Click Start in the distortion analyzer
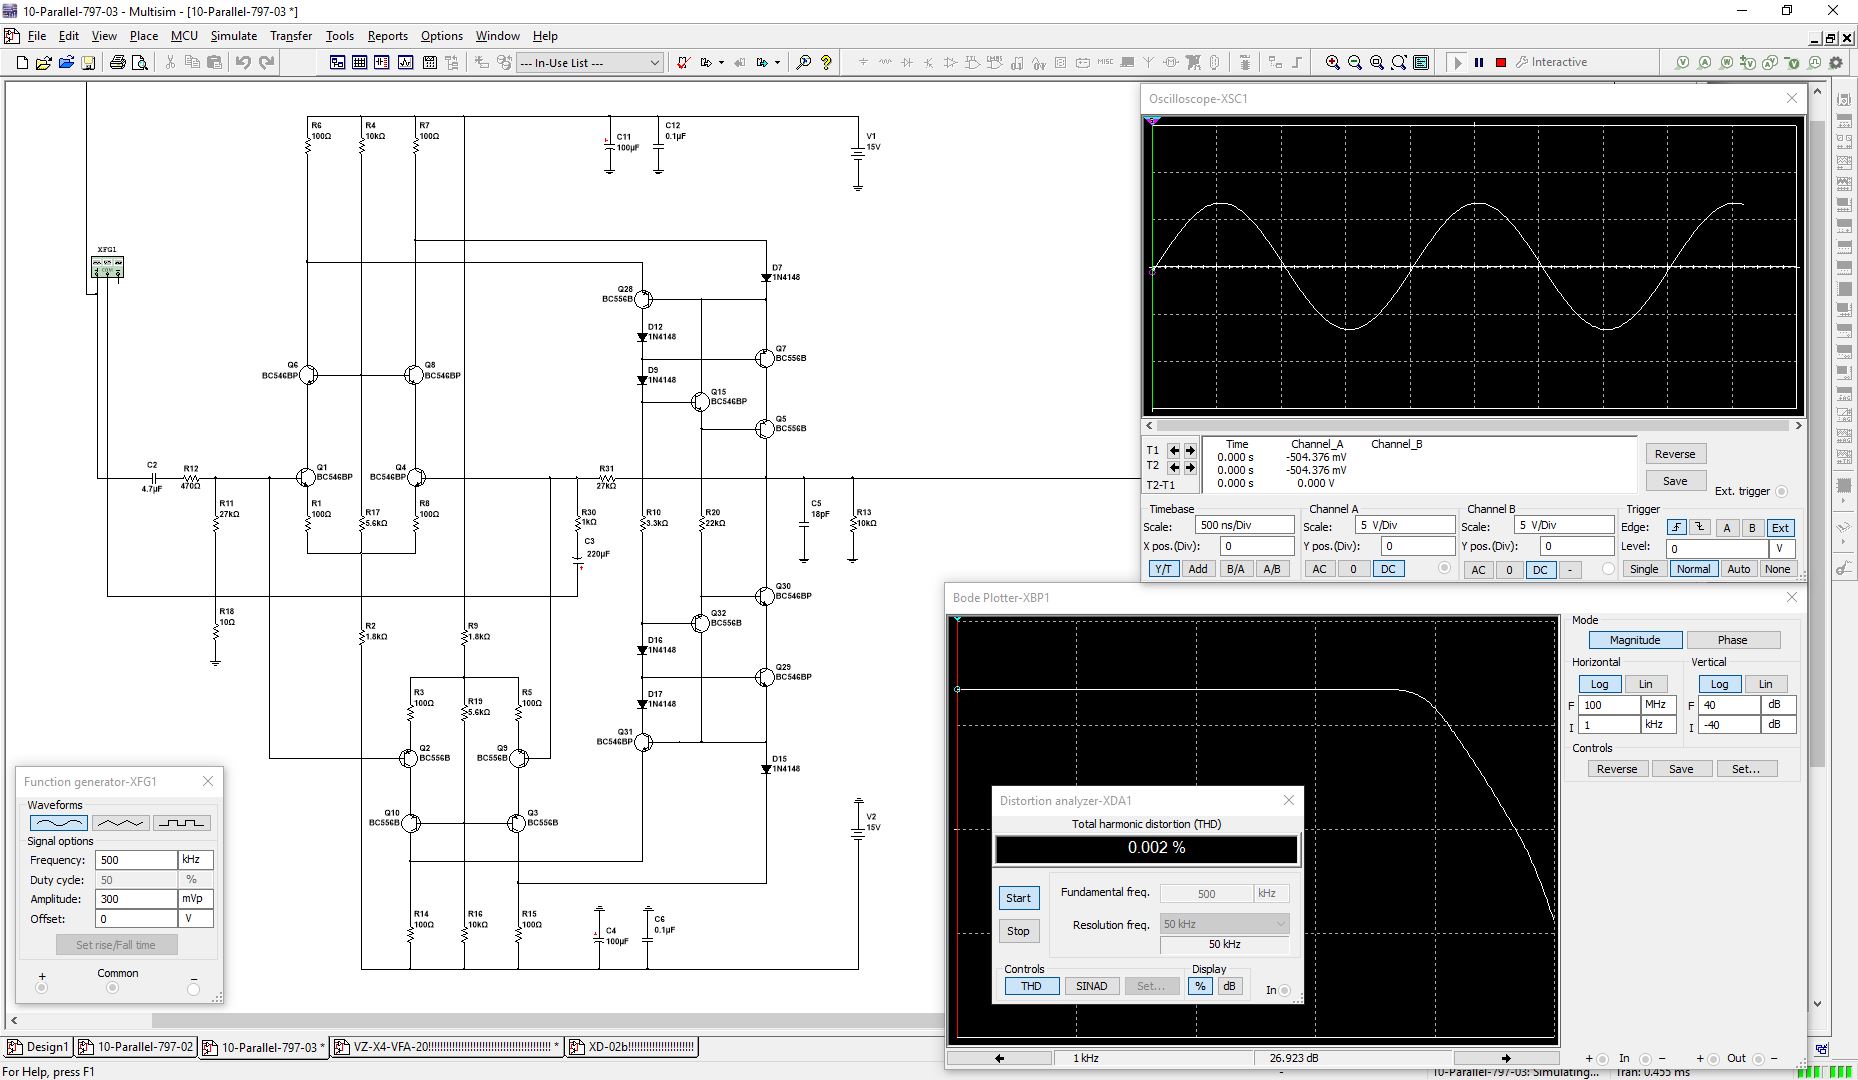The width and height of the screenshot is (1858, 1080). pos(1018,898)
